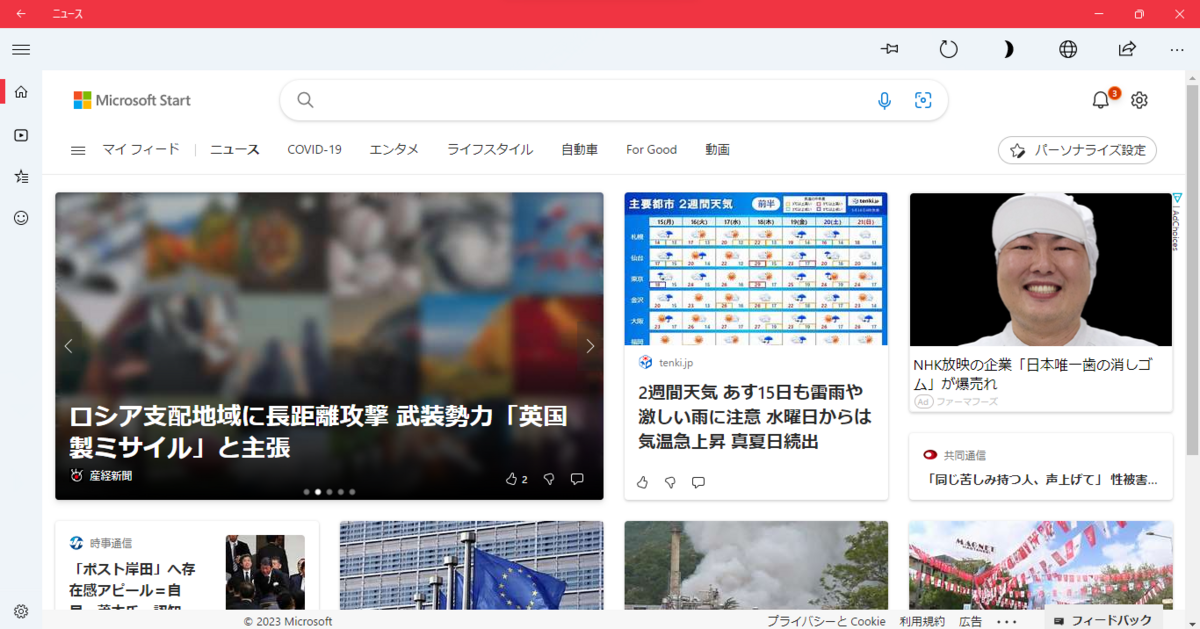Open the more options ellipsis in toolbar
This screenshot has height=629, width=1200.
pos(1177,49)
